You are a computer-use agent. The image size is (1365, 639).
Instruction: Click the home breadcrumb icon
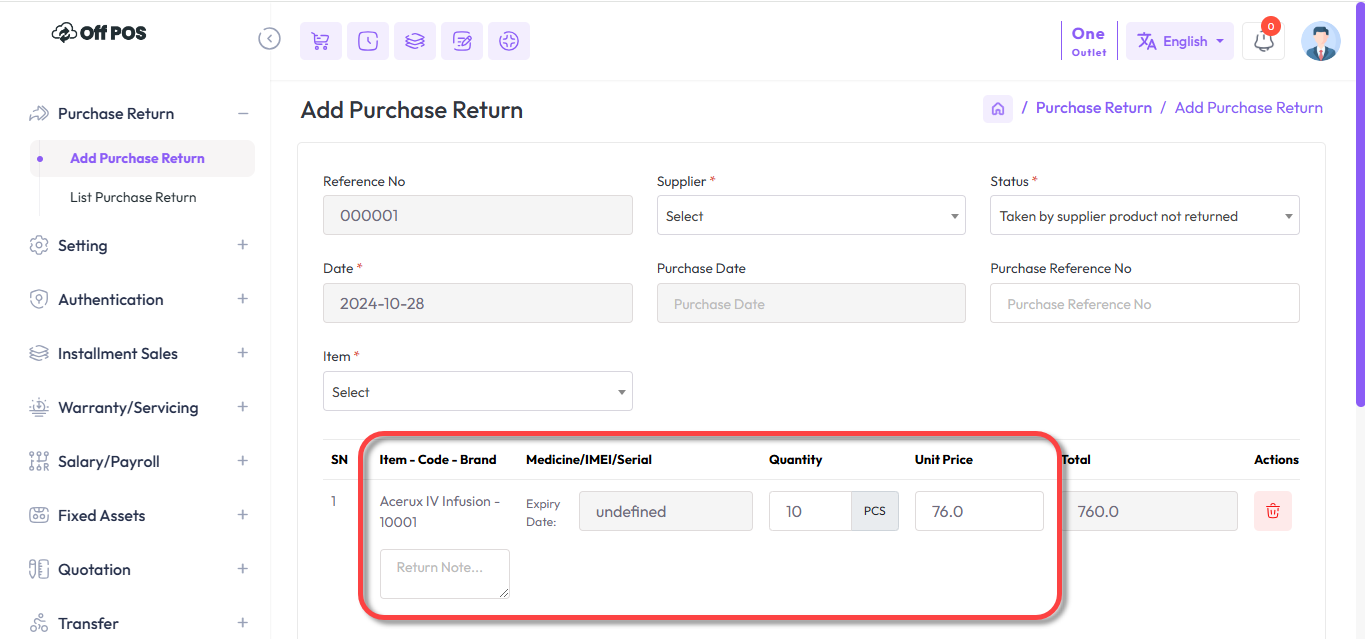pos(997,109)
